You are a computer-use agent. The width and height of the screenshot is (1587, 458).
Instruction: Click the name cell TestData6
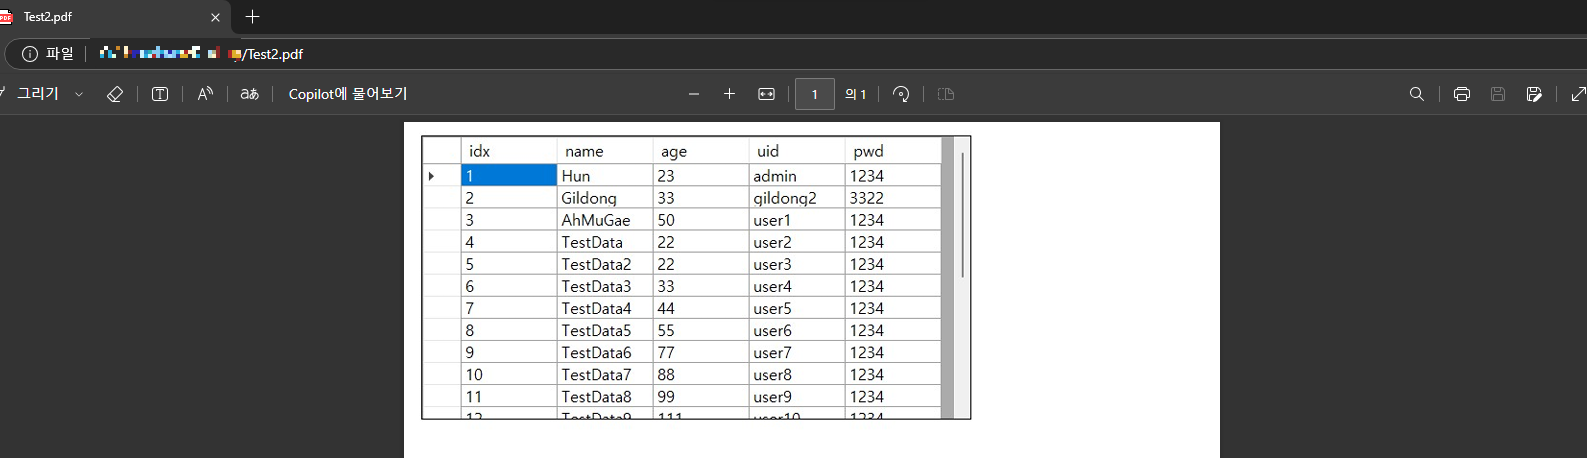[x=605, y=352]
